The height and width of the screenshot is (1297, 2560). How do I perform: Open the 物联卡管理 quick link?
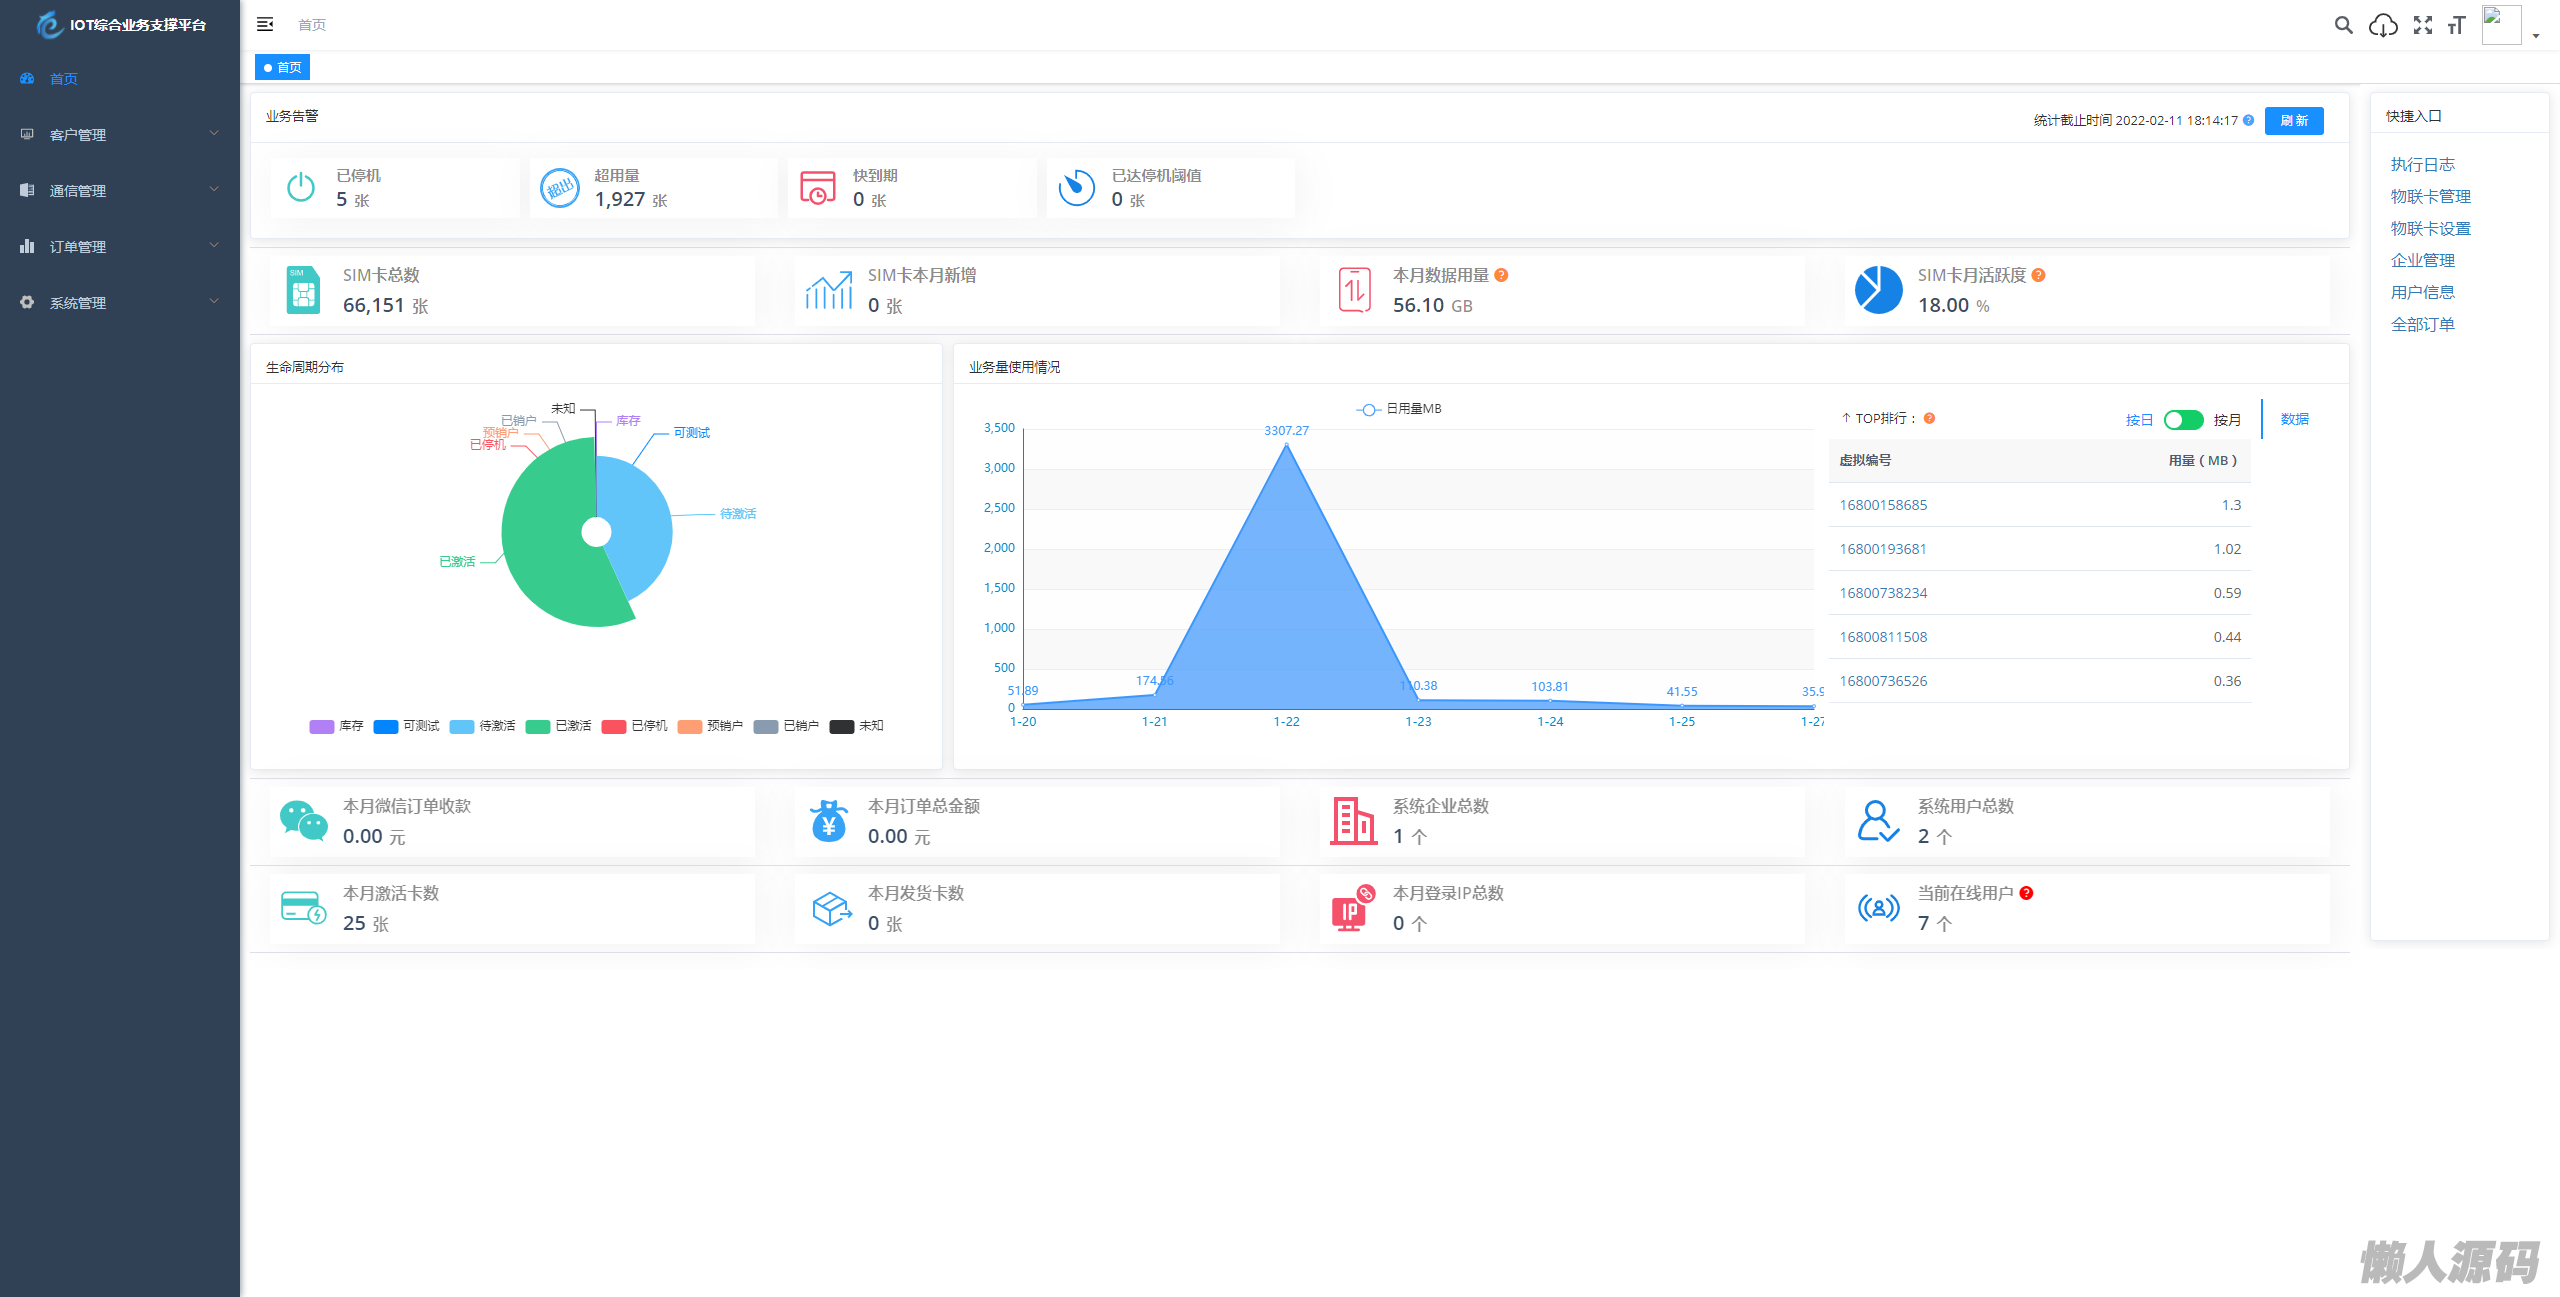(x=2430, y=196)
